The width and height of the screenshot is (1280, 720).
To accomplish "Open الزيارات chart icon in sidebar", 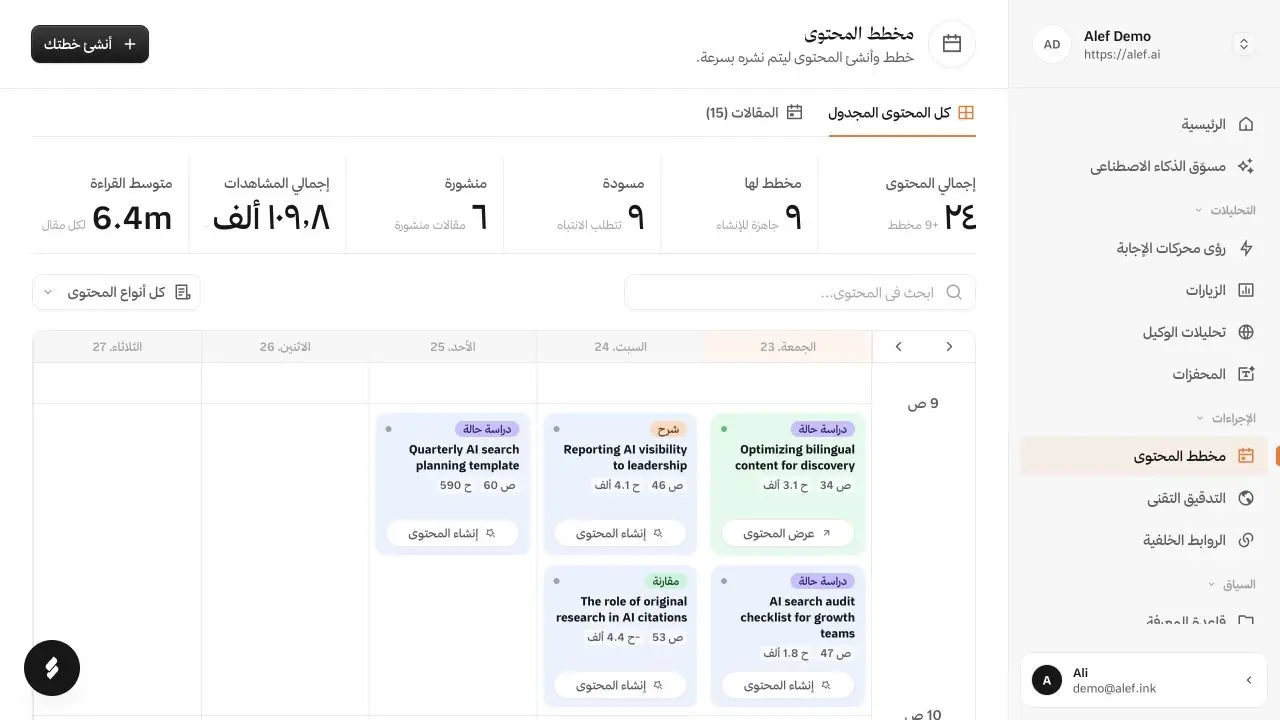I will click(x=1246, y=290).
